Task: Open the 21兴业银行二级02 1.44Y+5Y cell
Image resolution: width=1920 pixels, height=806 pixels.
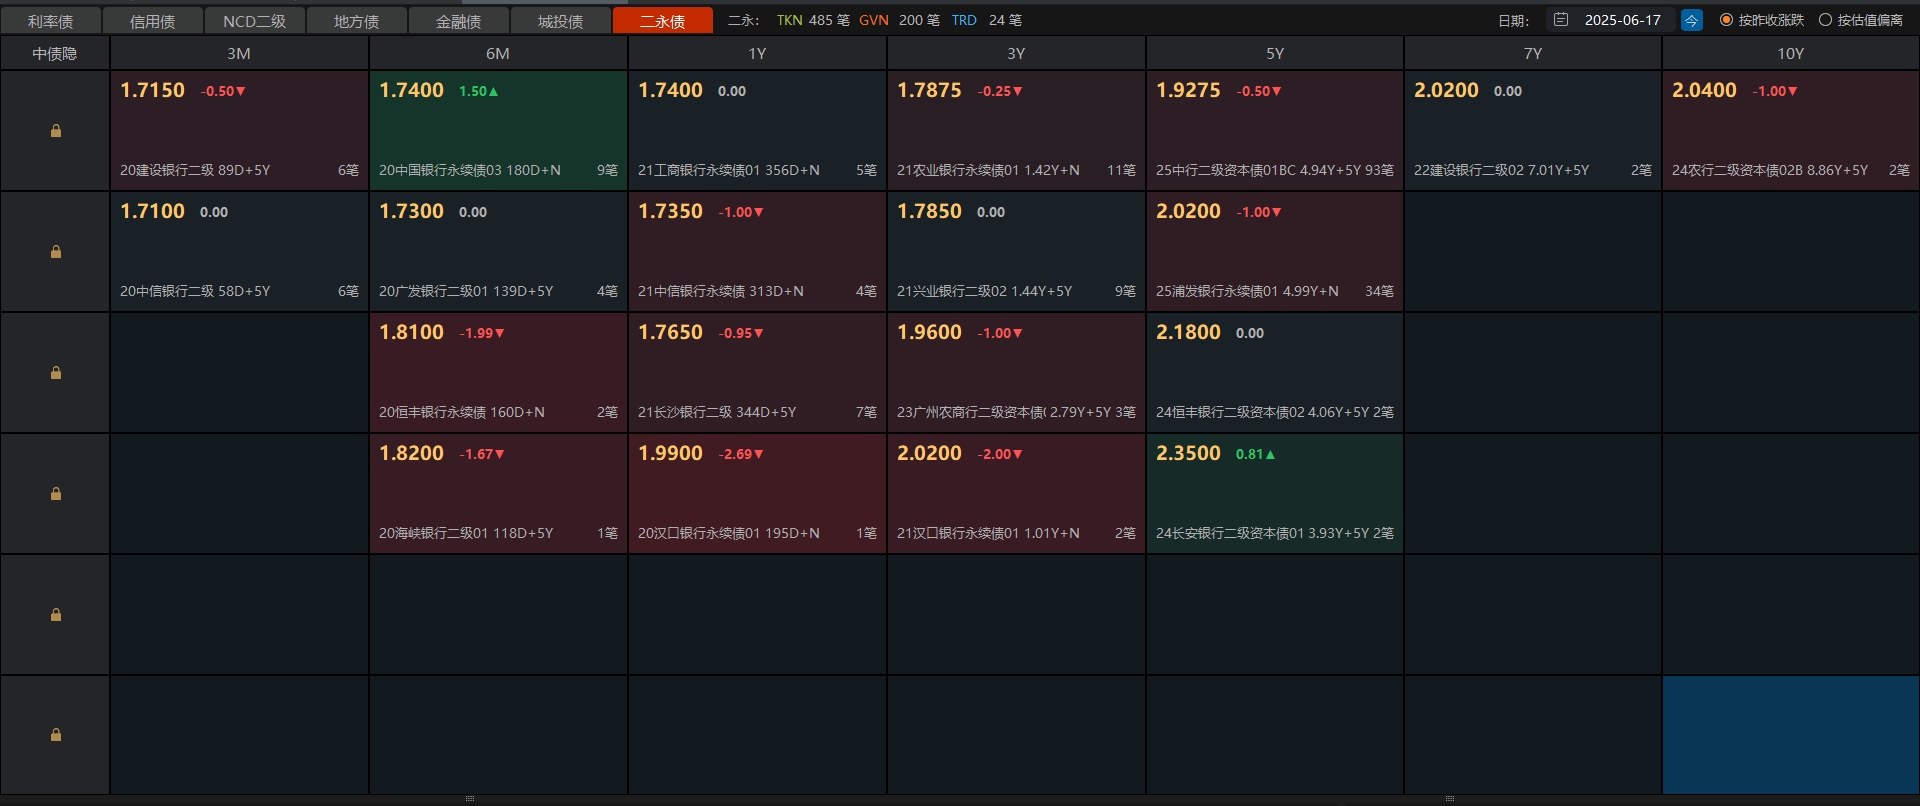Action: point(1016,252)
